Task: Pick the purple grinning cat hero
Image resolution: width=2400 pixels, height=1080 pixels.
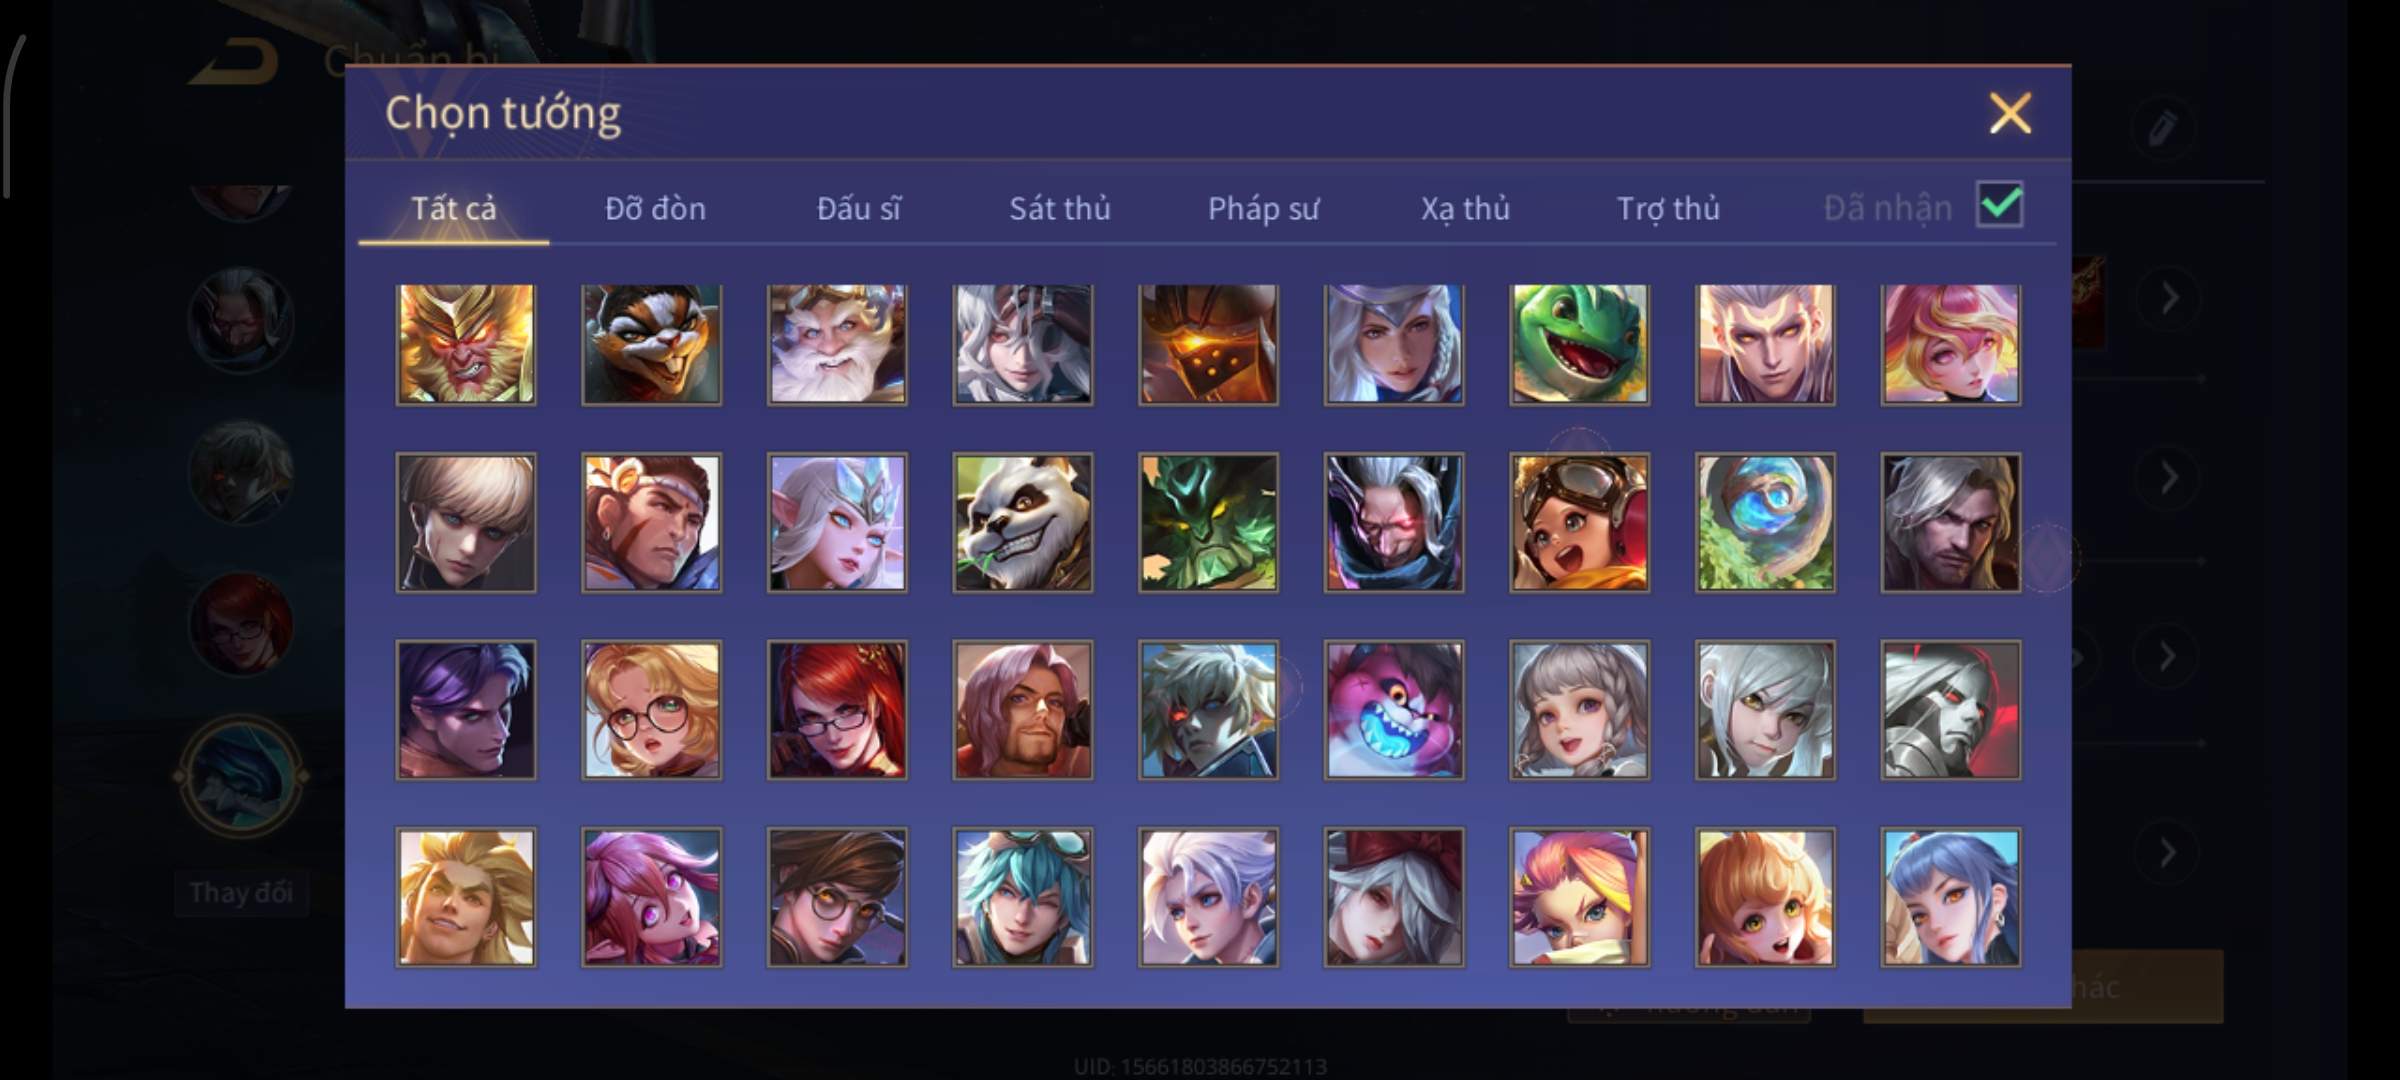Action: tap(1394, 710)
